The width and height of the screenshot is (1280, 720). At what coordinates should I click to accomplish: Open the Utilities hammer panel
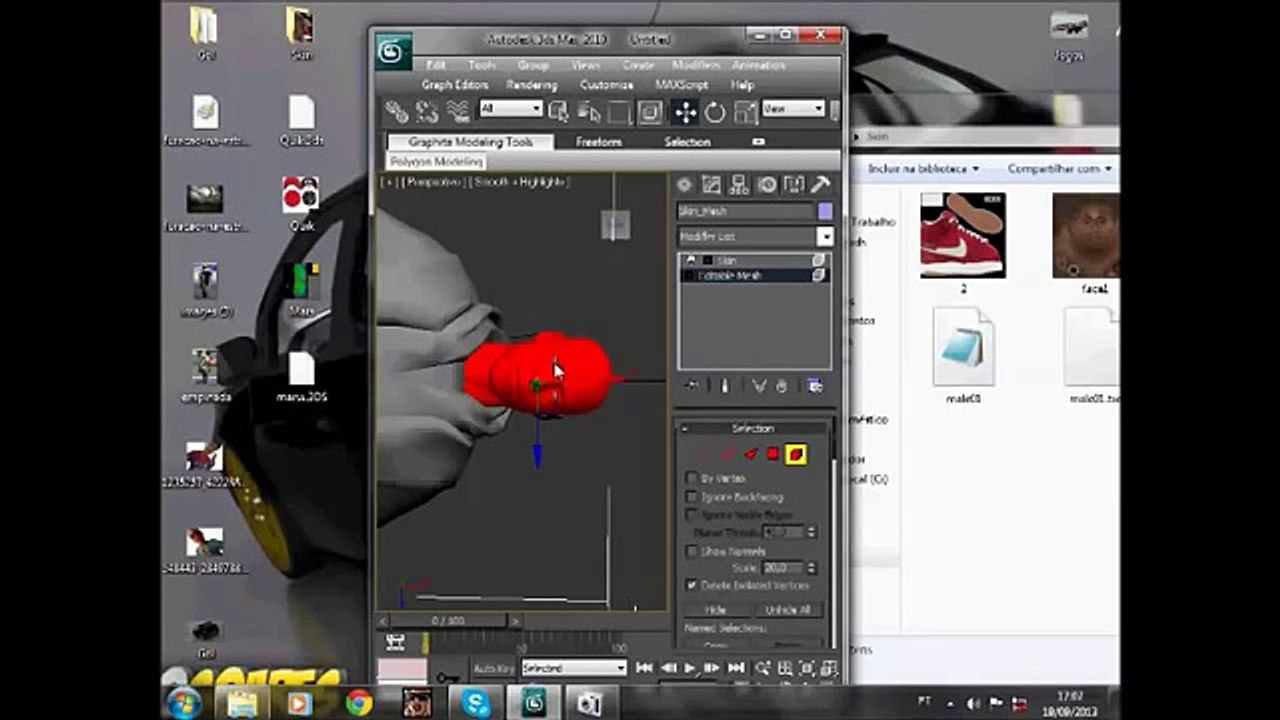click(821, 185)
